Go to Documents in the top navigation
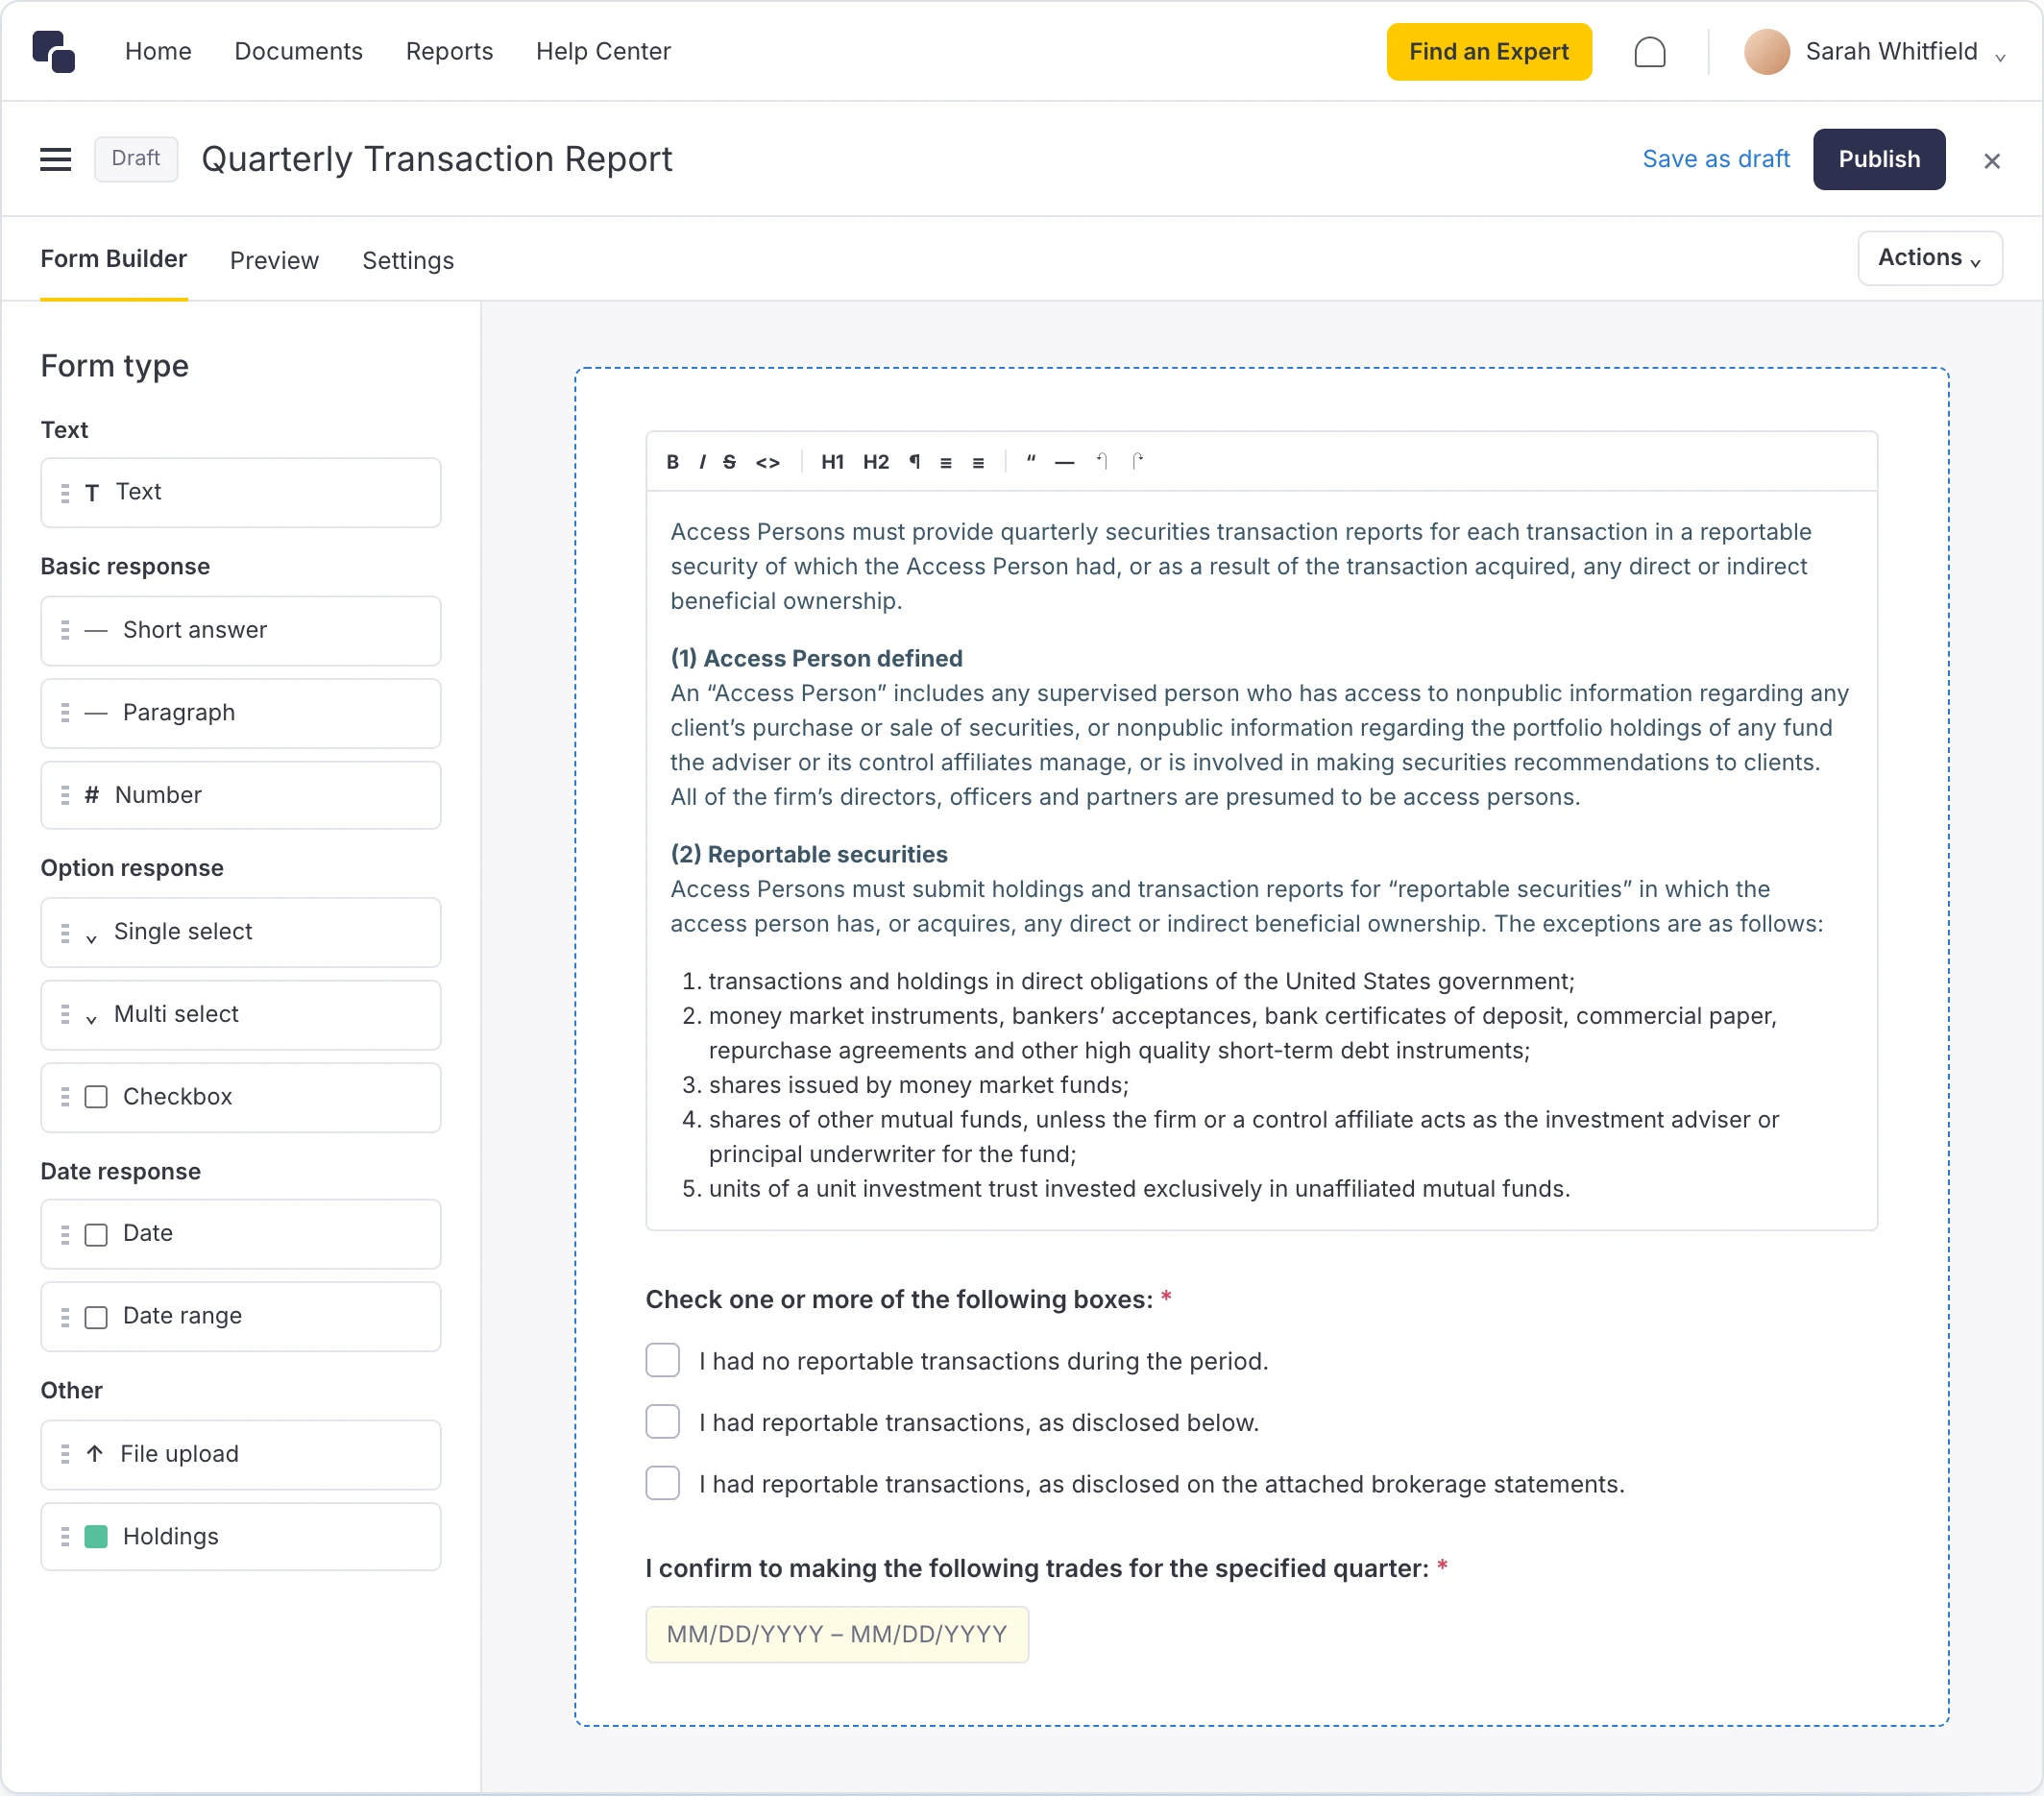Image resolution: width=2044 pixels, height=1796 pixels. coord(298,52)
